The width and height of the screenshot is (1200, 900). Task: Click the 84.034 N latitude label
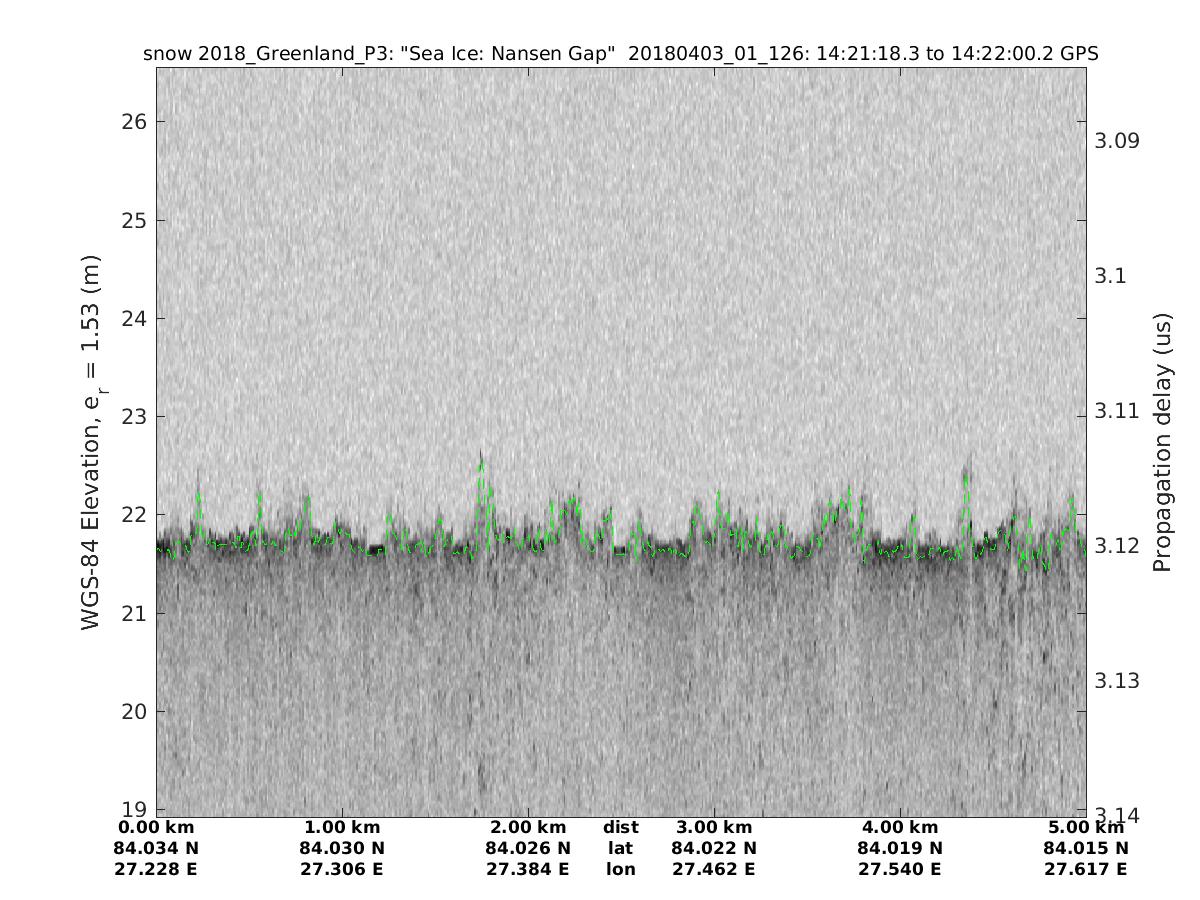click(x=156, y=849)
